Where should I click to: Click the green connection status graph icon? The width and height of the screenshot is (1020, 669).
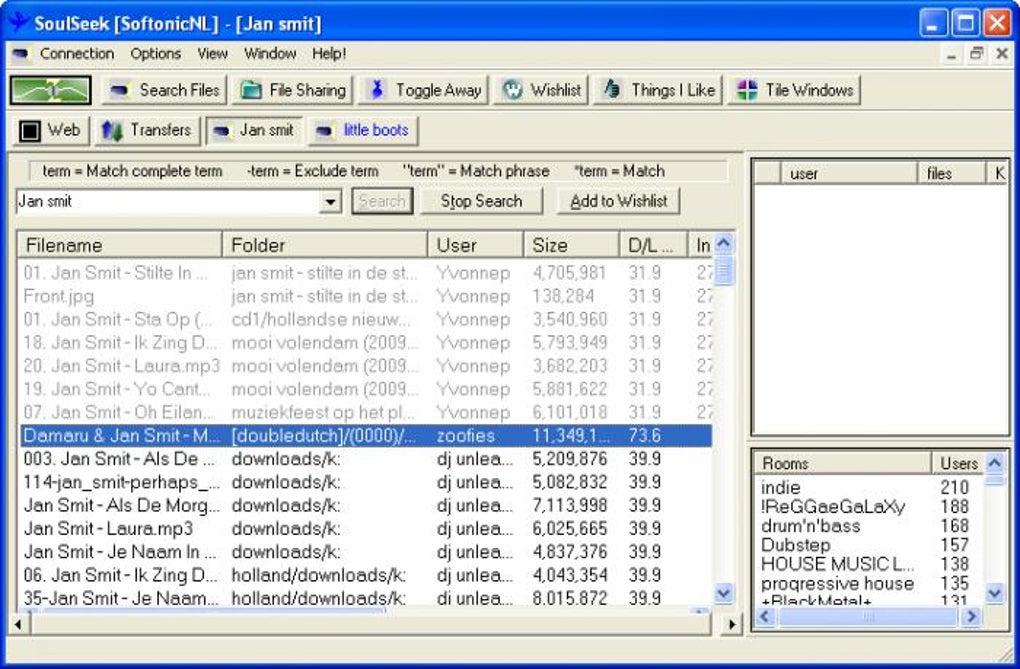point(50,90)
